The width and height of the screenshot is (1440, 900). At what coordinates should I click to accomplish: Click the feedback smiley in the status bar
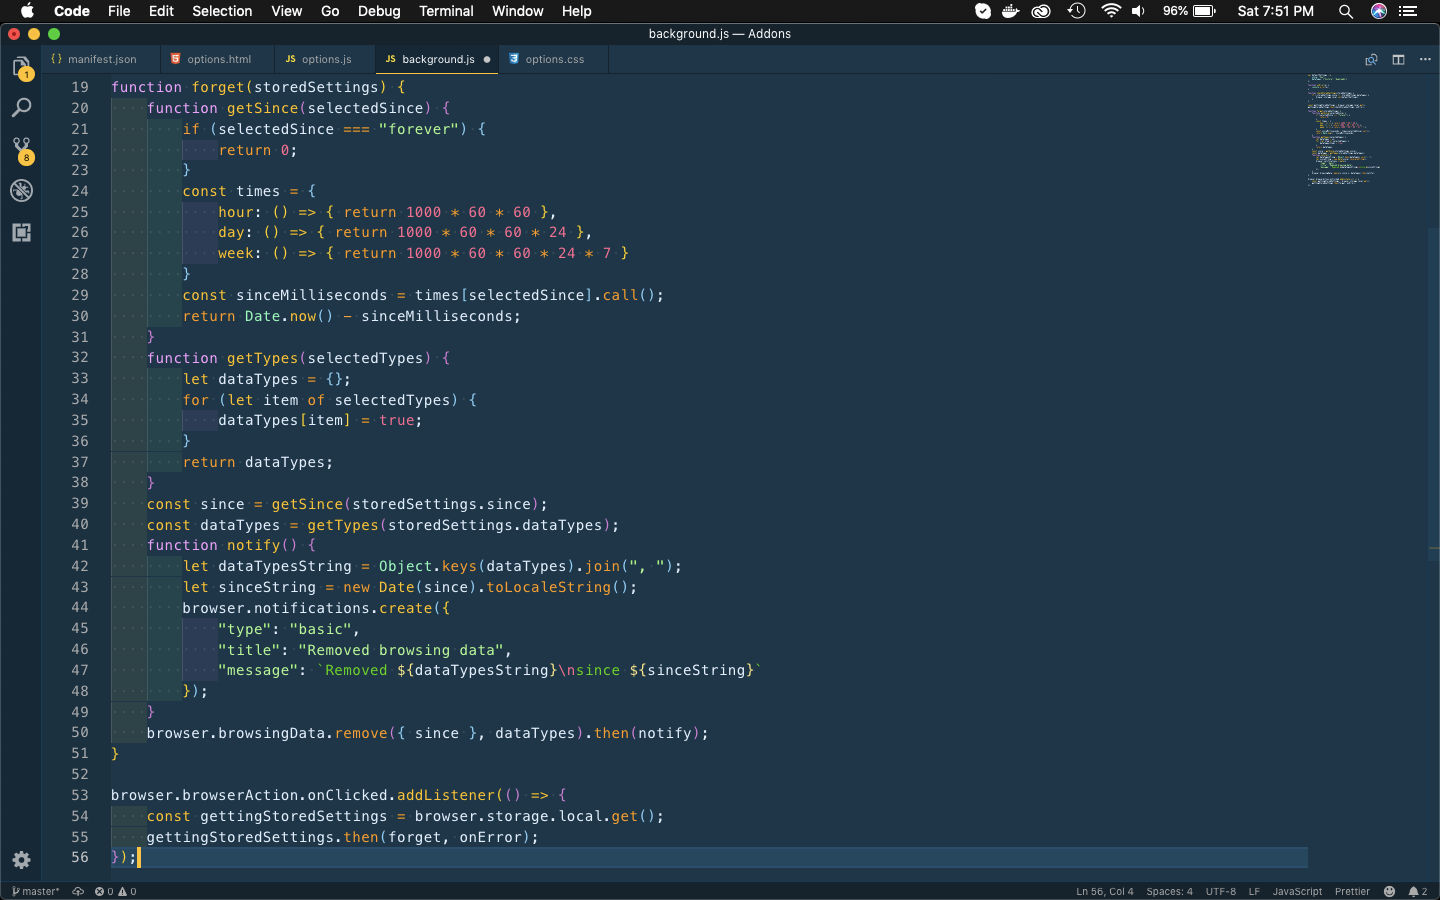1389,891
